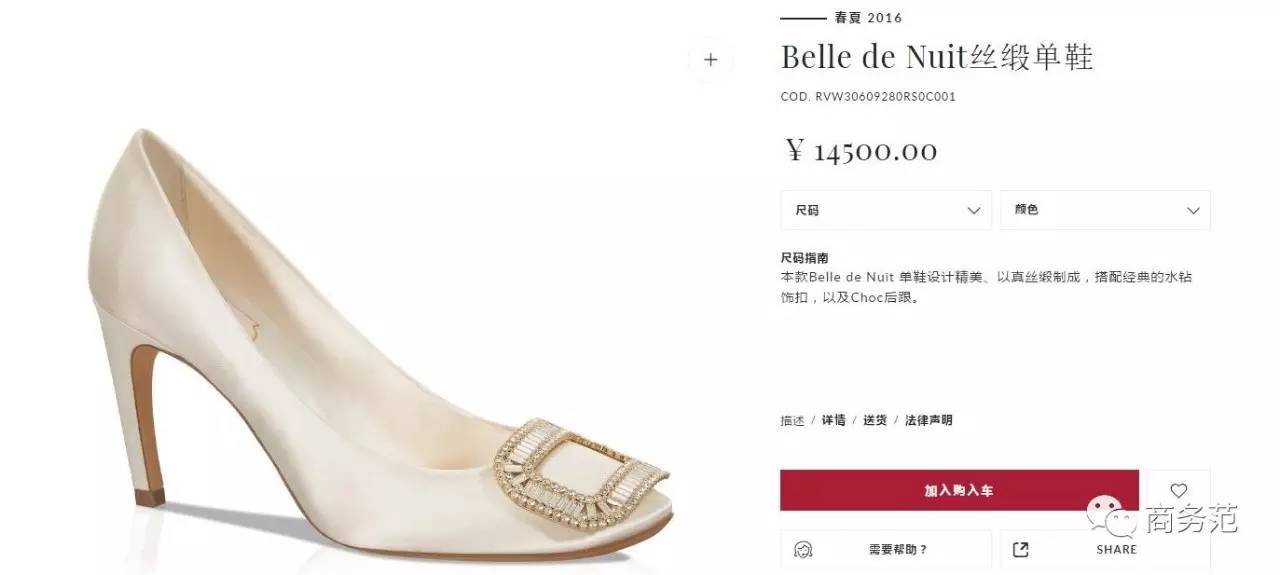
Task: Click the Belle de Nuit丝缎单鞋 product title
Action: (937, 57)
